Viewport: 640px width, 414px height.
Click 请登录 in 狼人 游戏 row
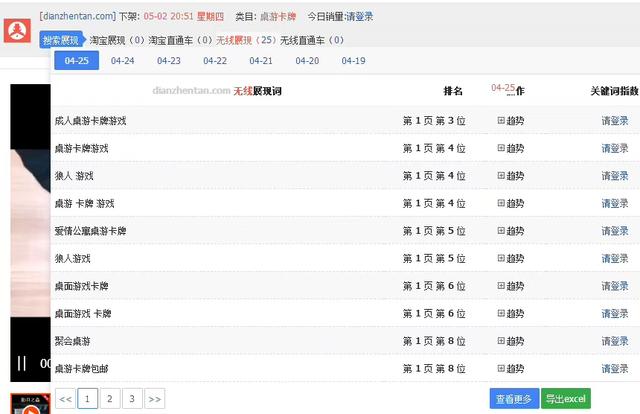coord(615,176)
